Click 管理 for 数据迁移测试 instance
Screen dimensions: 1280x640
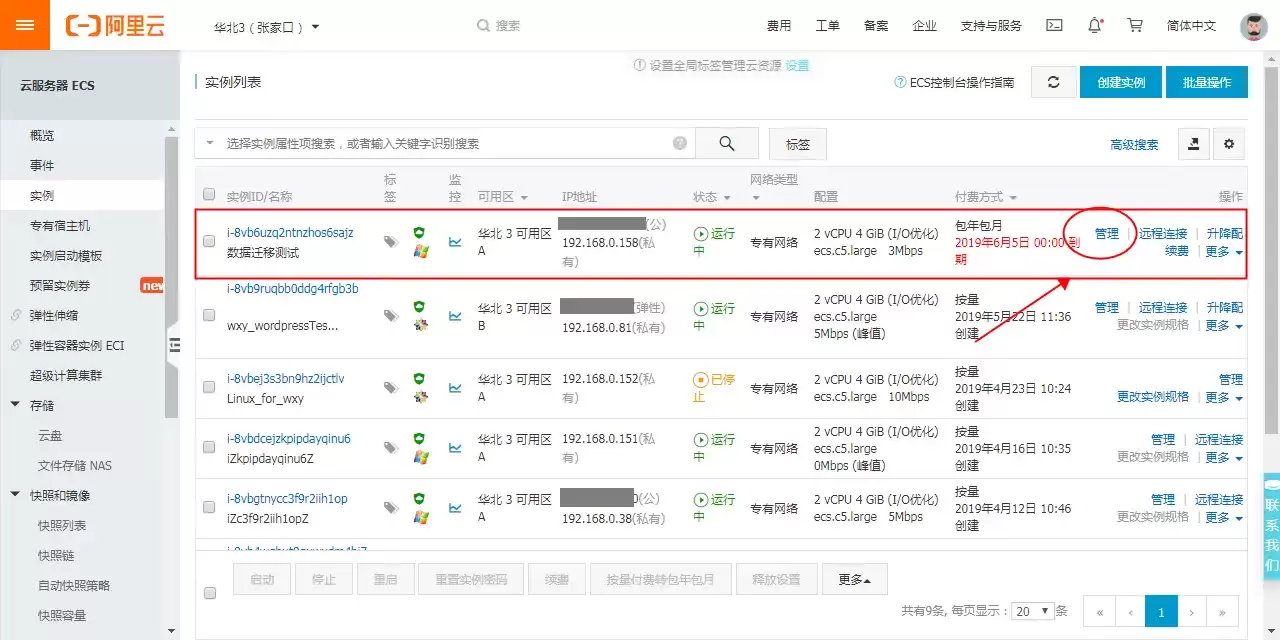[1107, 233]
